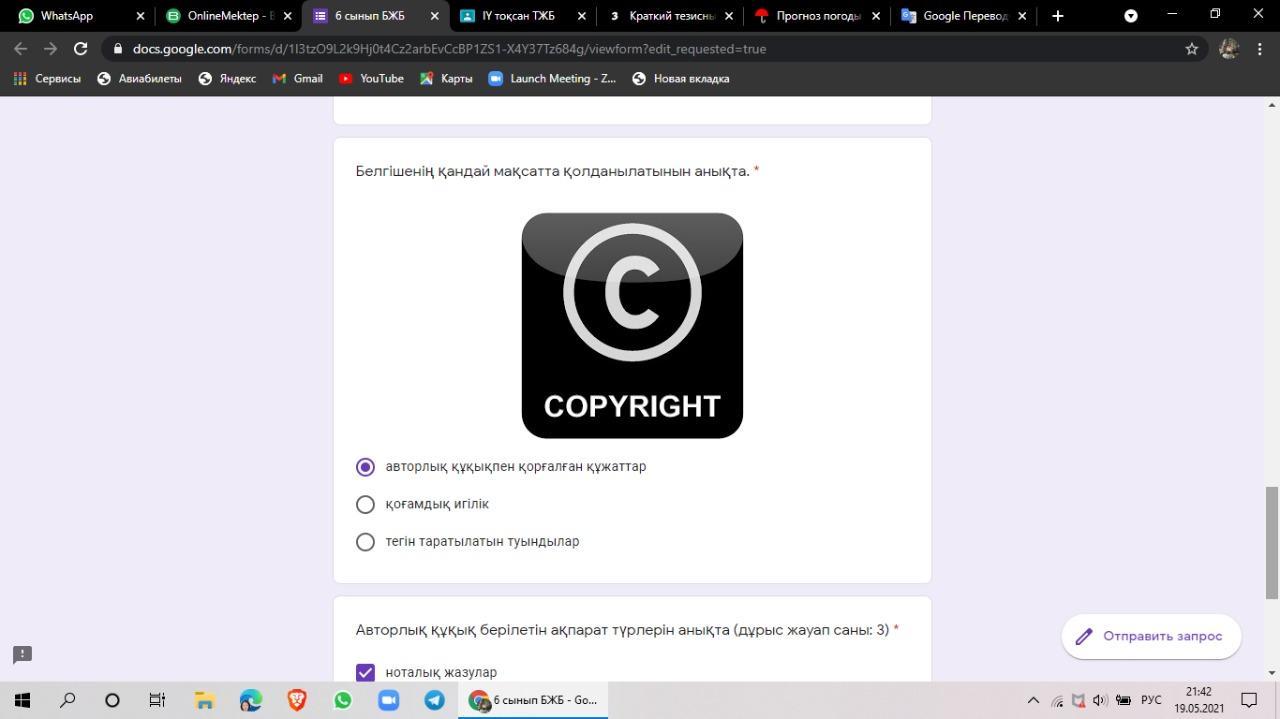Open Cortana from the taskbar

(112, 700)
